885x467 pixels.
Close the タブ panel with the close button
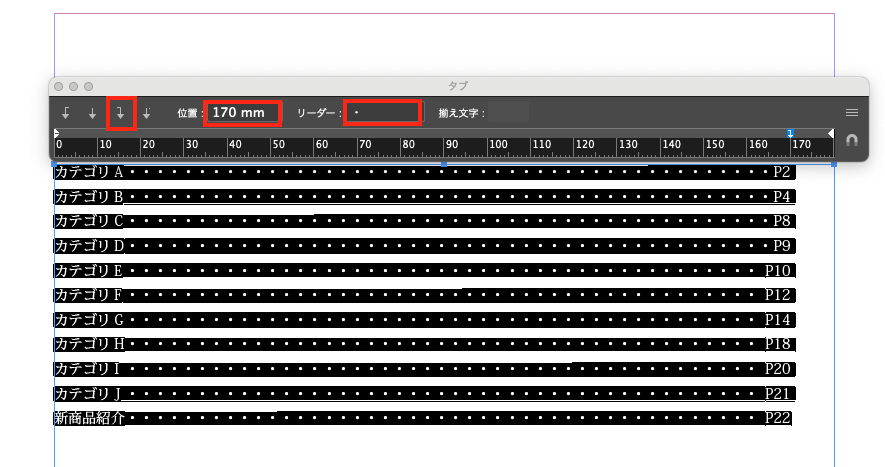59,87
